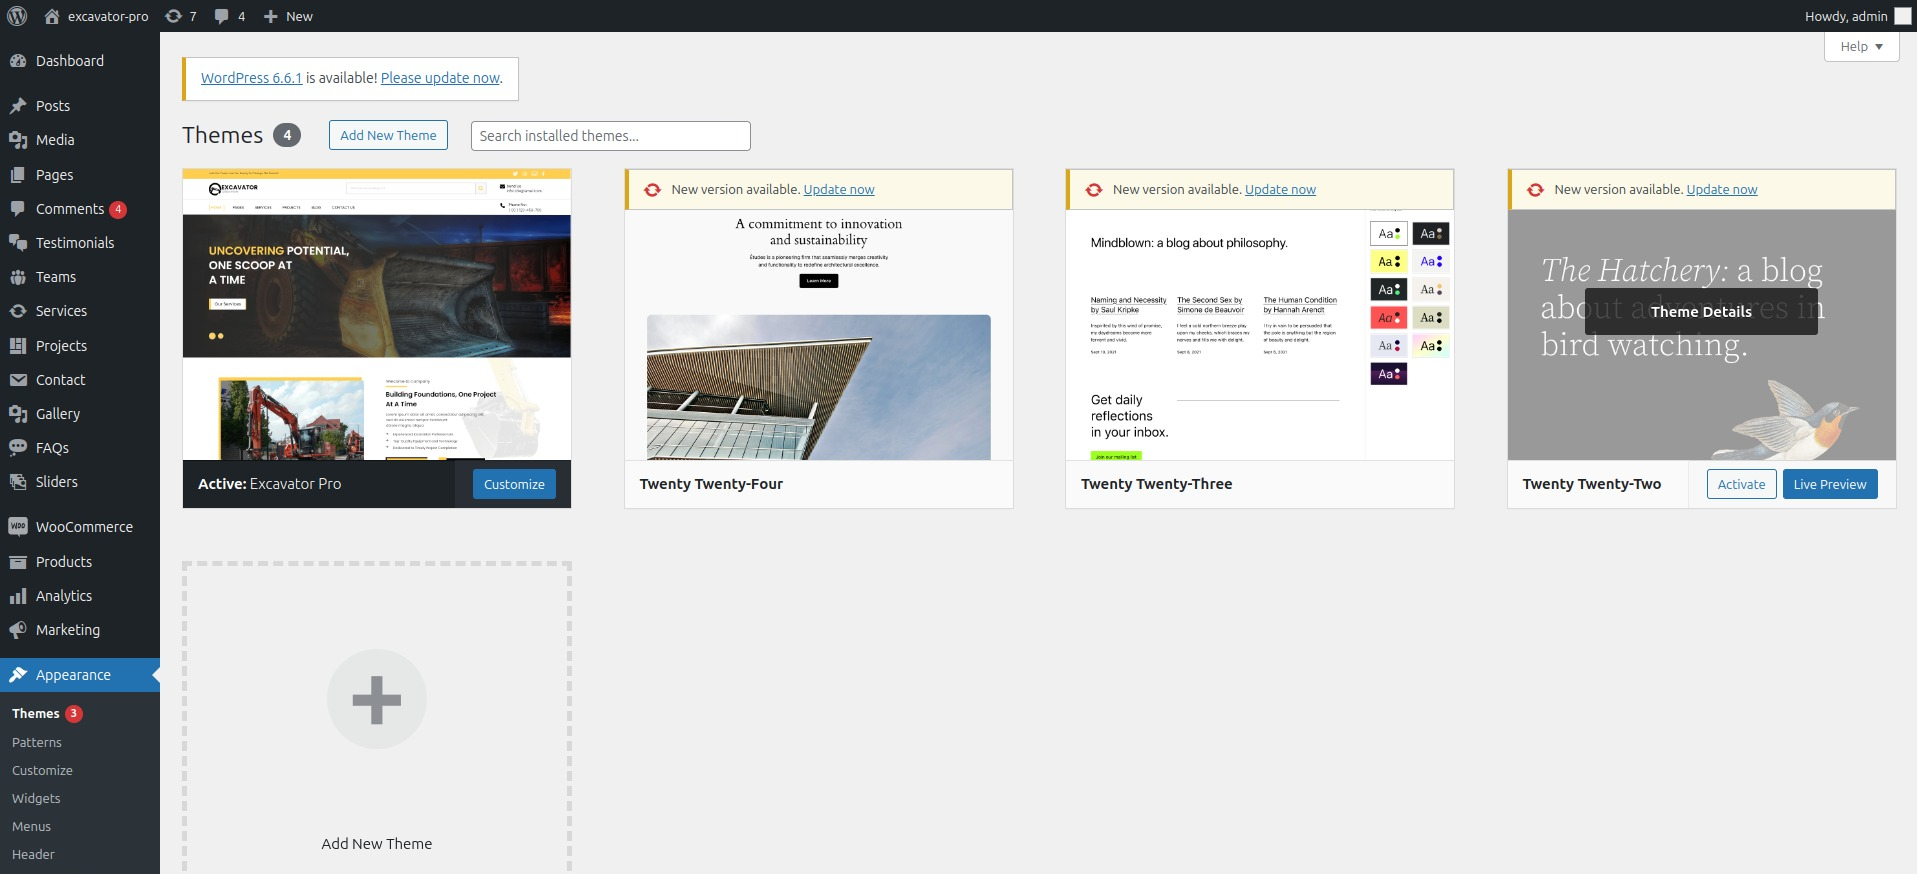
Task: Select Widgets under Appearance
Action: pyautogui.click(x=36, y=799)
